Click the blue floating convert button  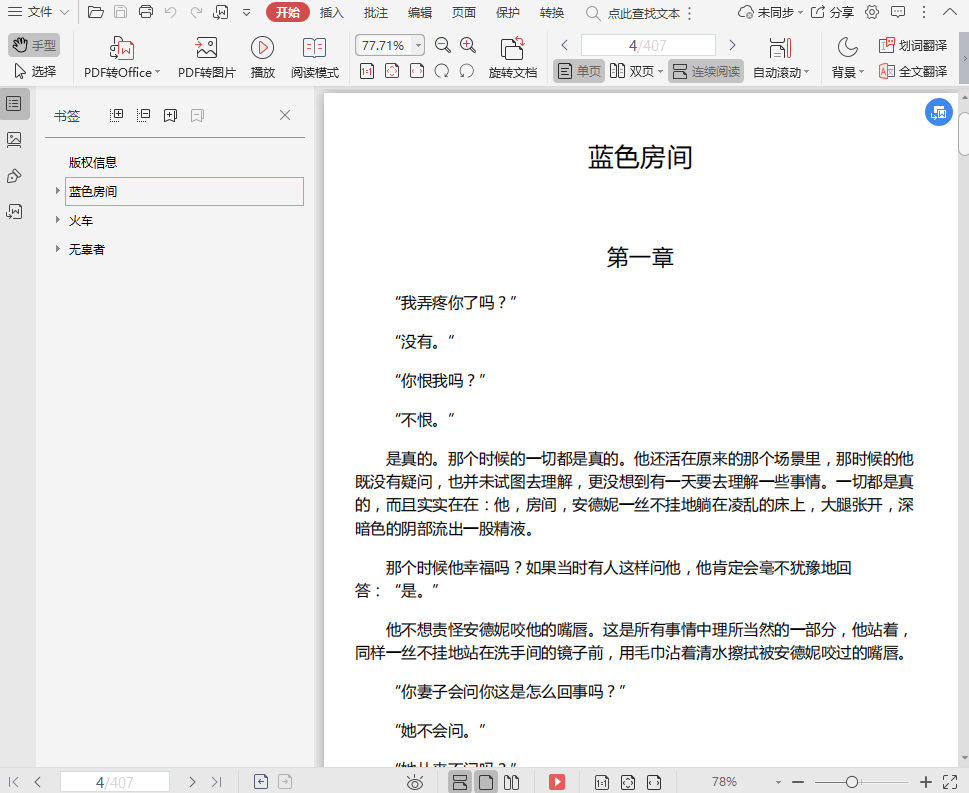tap(938, 112)
